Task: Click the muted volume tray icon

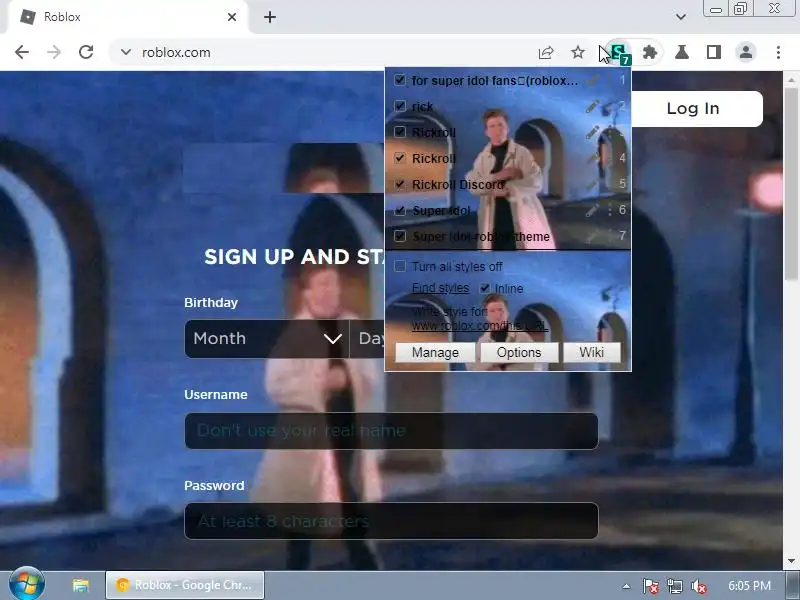Action: (x=698, y=586)
